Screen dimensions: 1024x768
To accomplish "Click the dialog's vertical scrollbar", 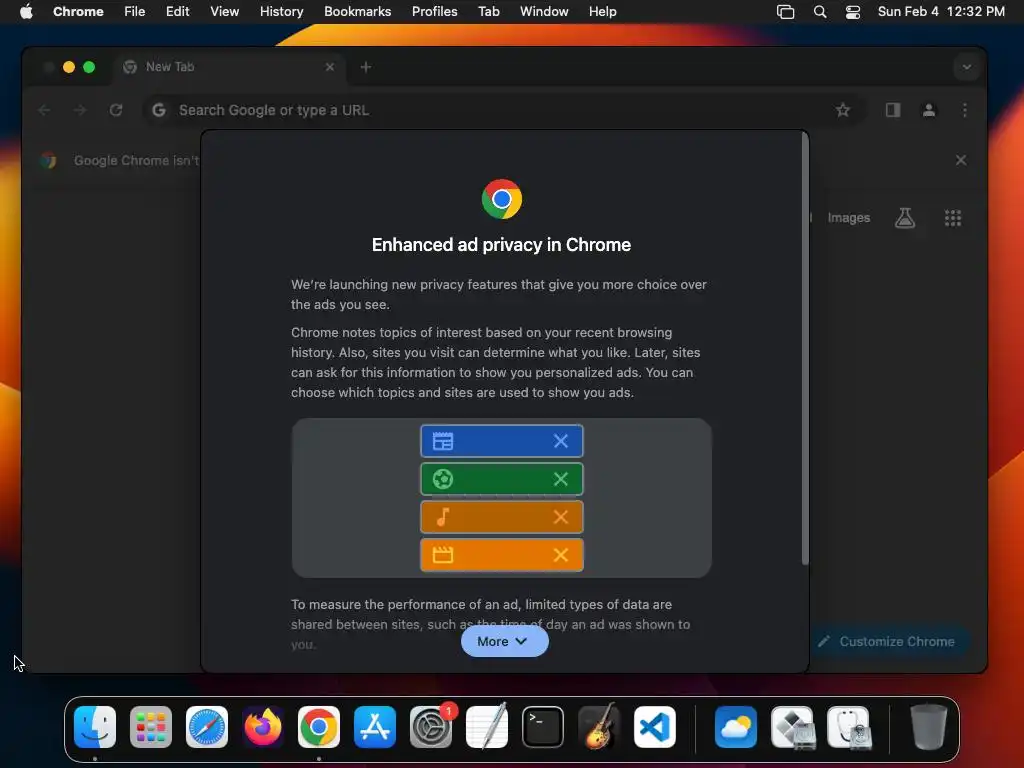I will point(805,349).
